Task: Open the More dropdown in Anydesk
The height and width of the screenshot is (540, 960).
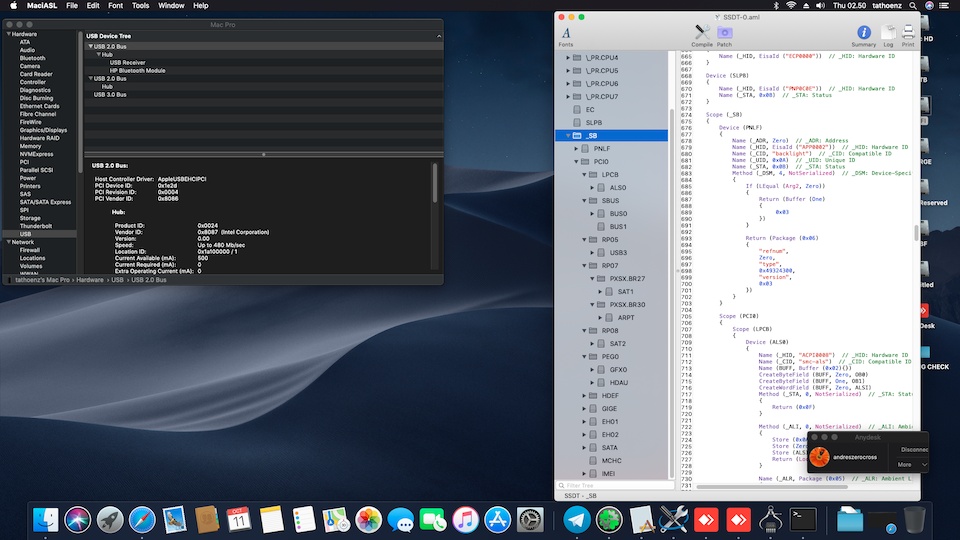Action: tap(910, 464)
